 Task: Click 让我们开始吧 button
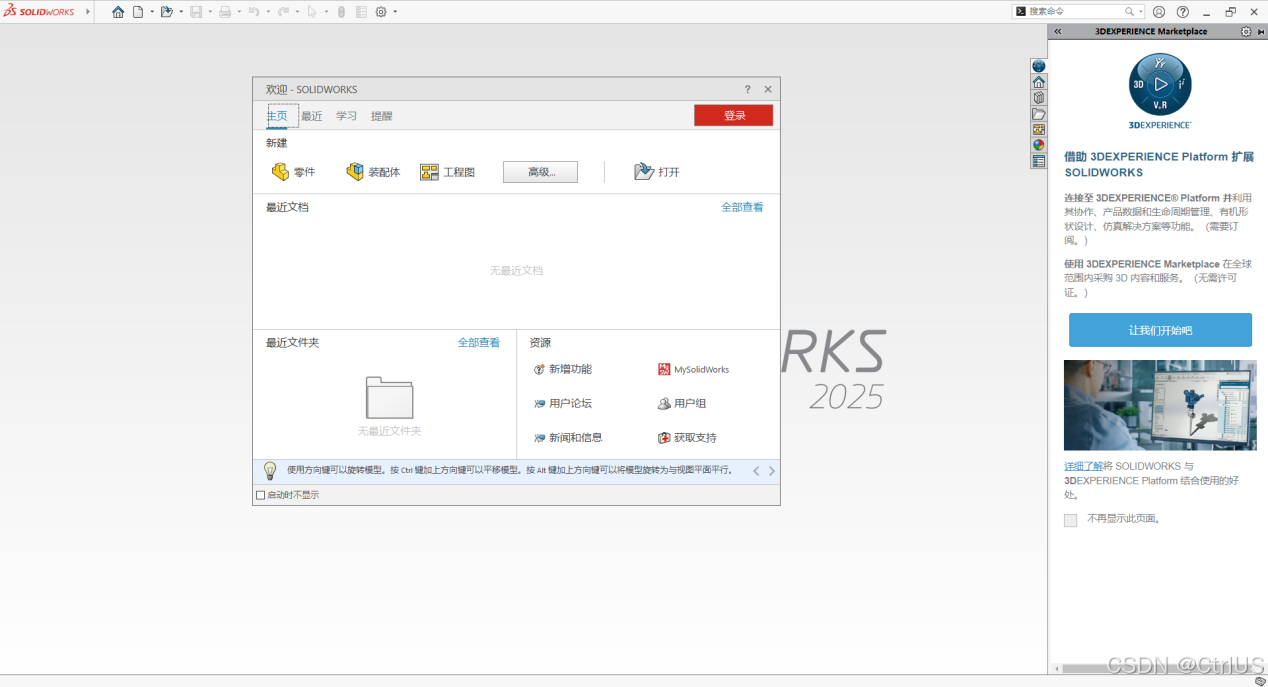point(1160,330)
